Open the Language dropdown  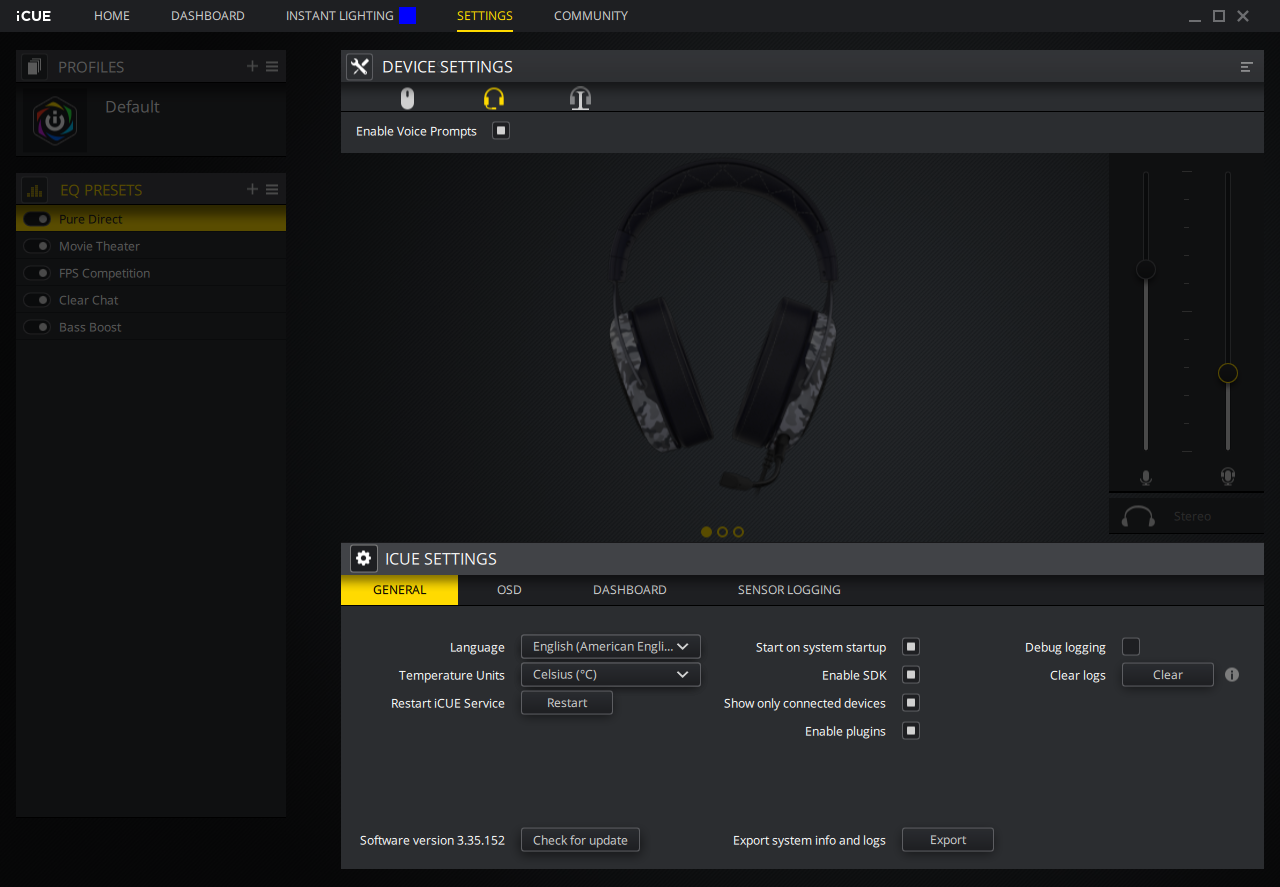[611, 646]
